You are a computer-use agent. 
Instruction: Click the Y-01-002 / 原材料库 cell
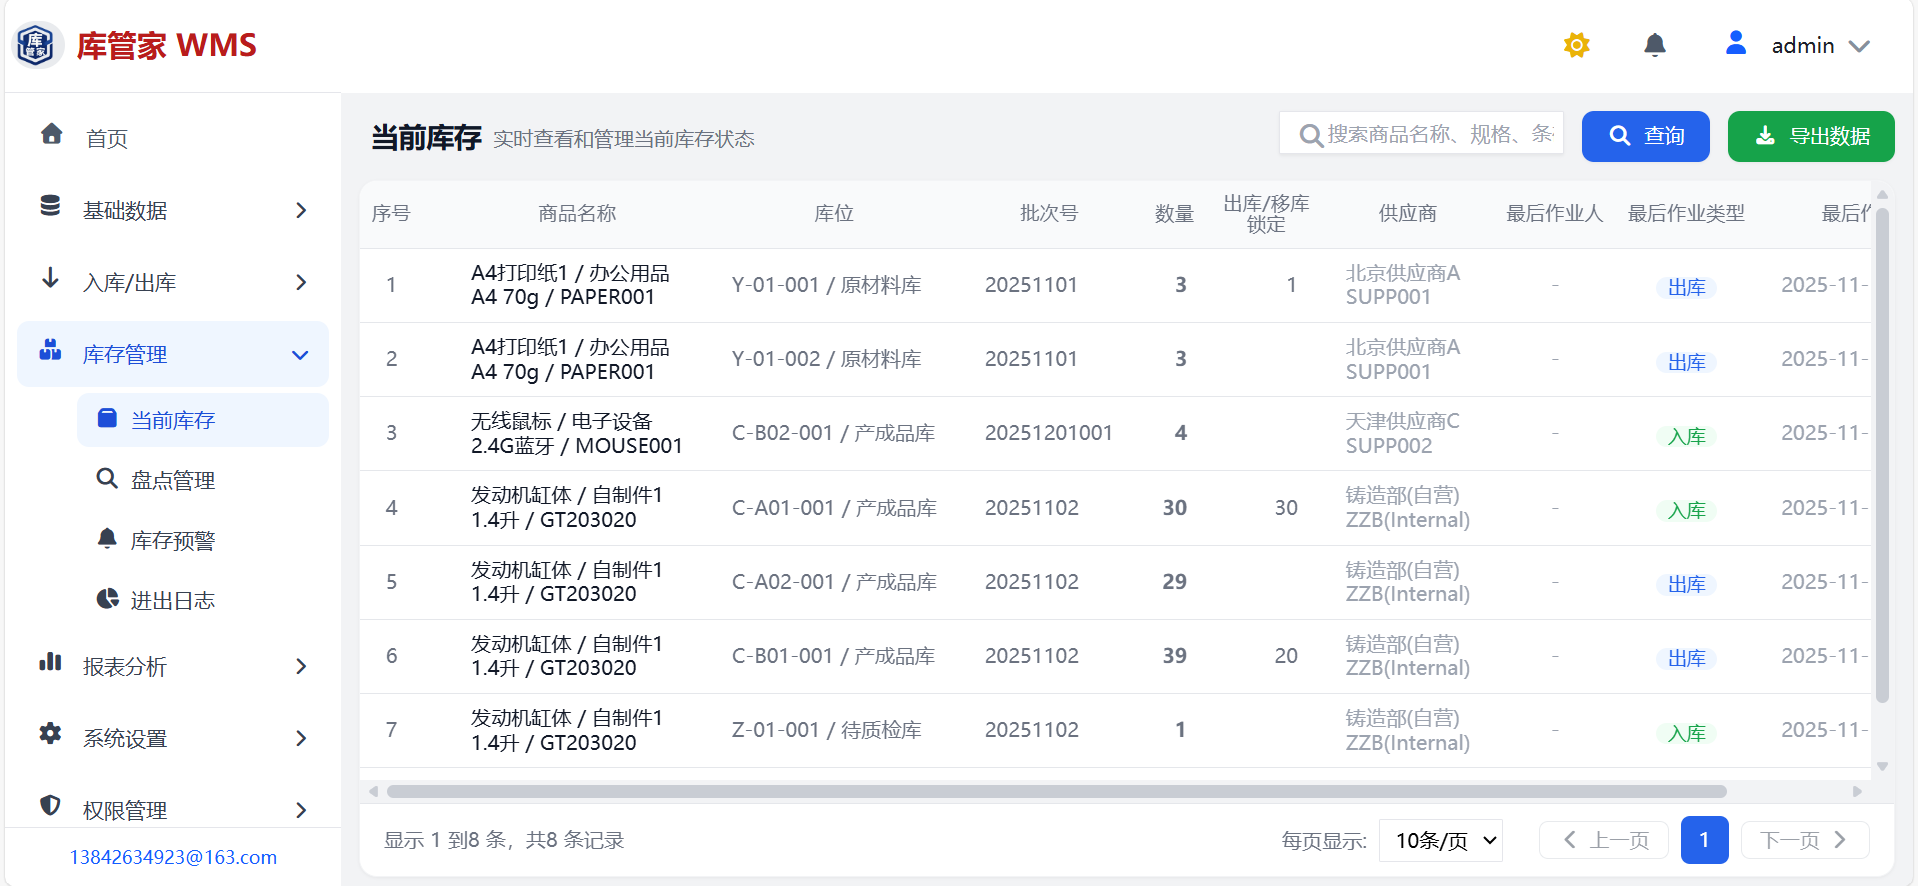pos(827,359)
